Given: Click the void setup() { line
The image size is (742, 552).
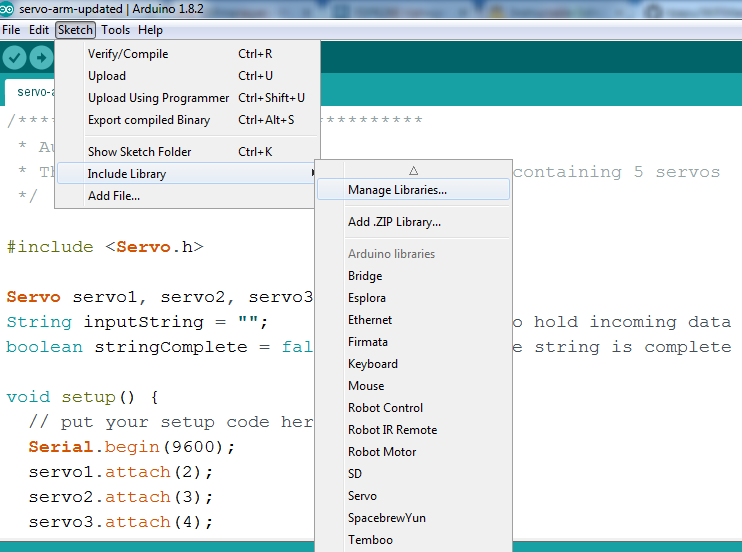Looking at the screenshot, I should (x=83, y=397).
